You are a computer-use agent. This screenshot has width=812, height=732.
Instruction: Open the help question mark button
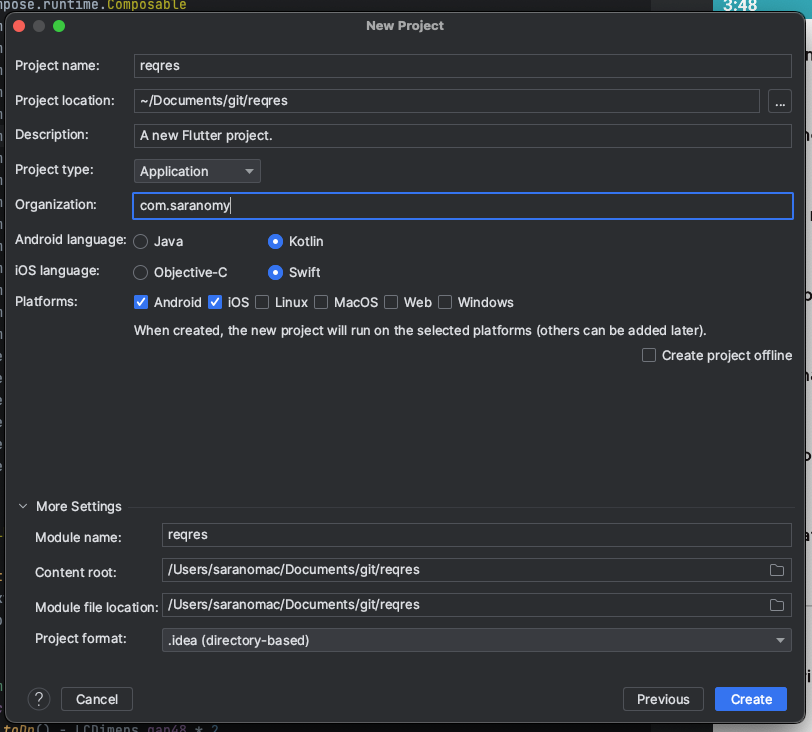click(x=39, y=699)
